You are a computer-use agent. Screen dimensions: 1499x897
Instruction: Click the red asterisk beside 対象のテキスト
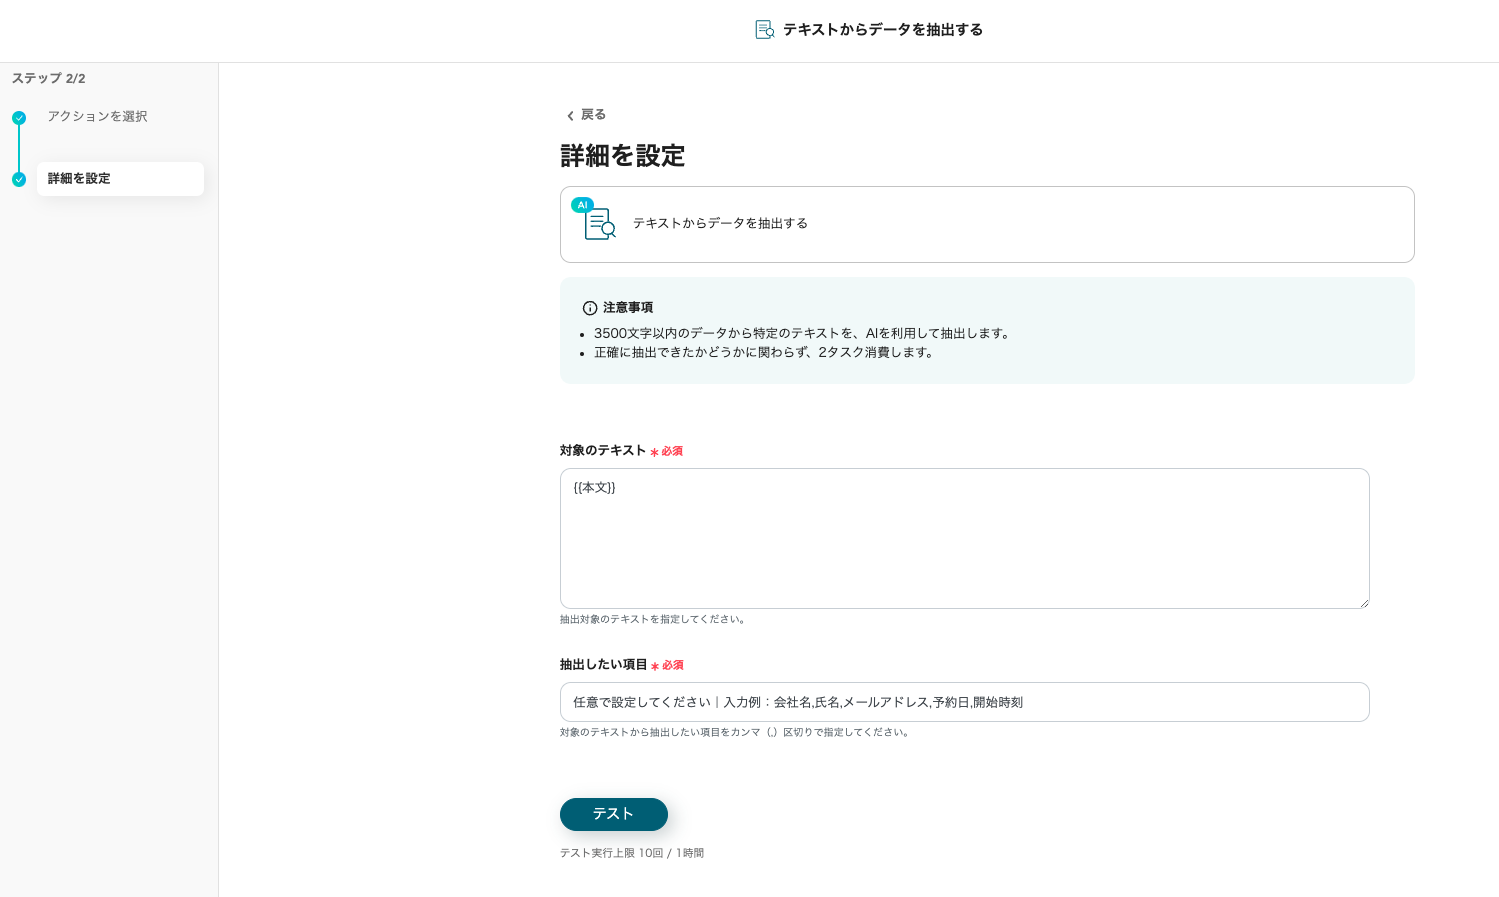pyautogui.click(x=654, y=452)
